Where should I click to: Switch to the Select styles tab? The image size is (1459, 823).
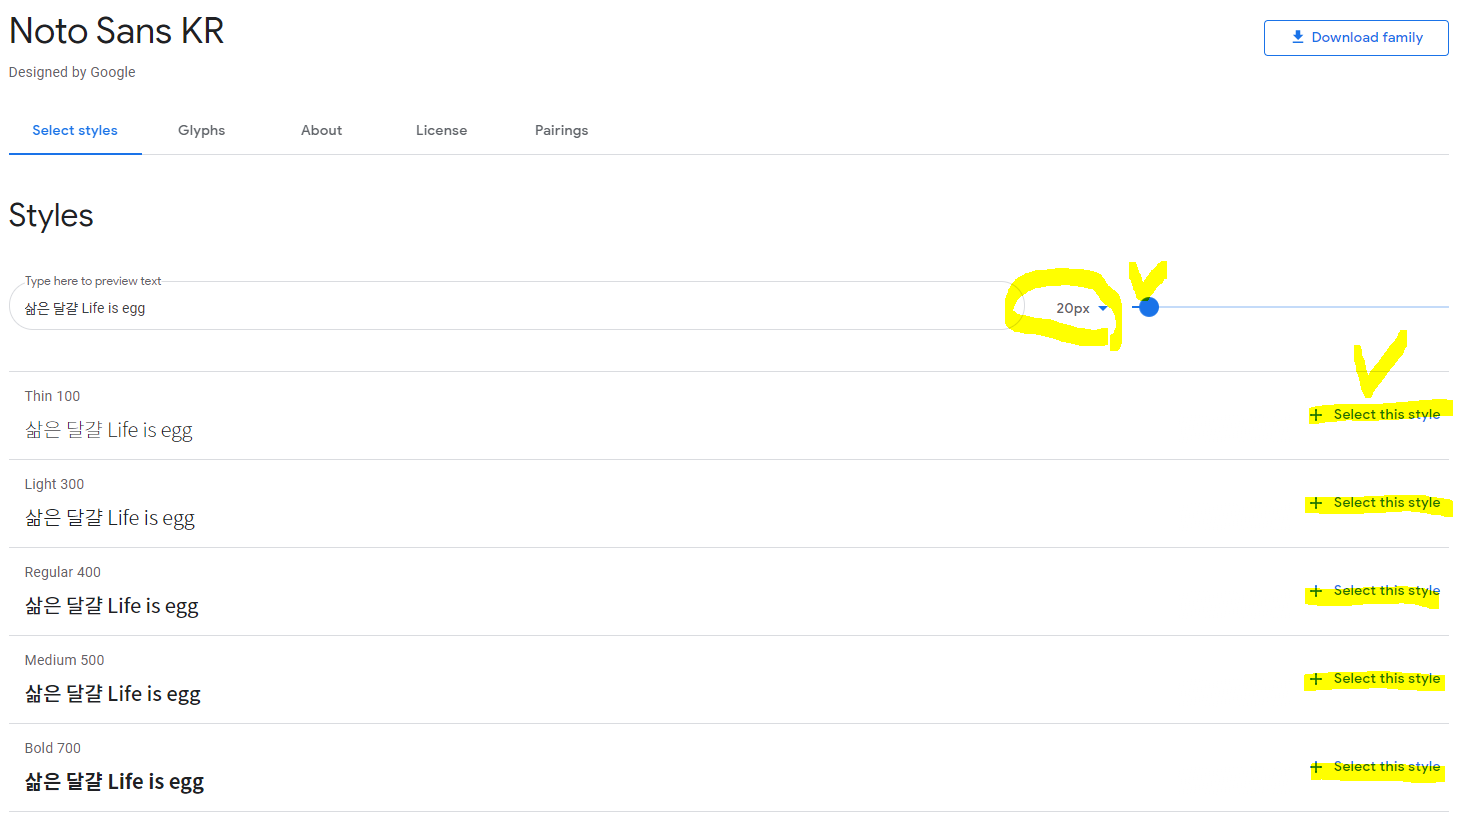(75, 130)
